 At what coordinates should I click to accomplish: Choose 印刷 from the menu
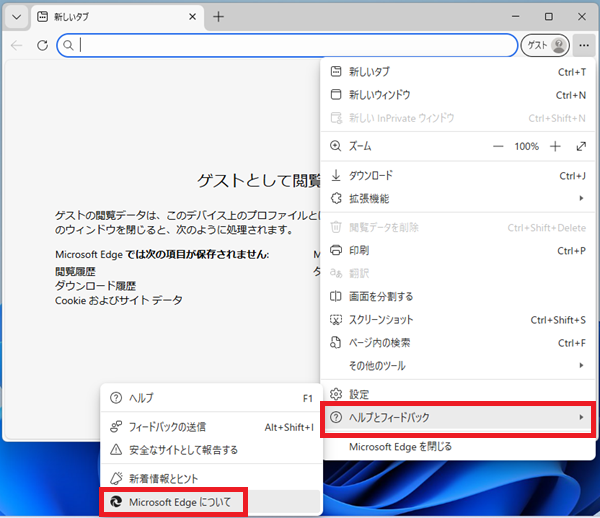[360, 250]
